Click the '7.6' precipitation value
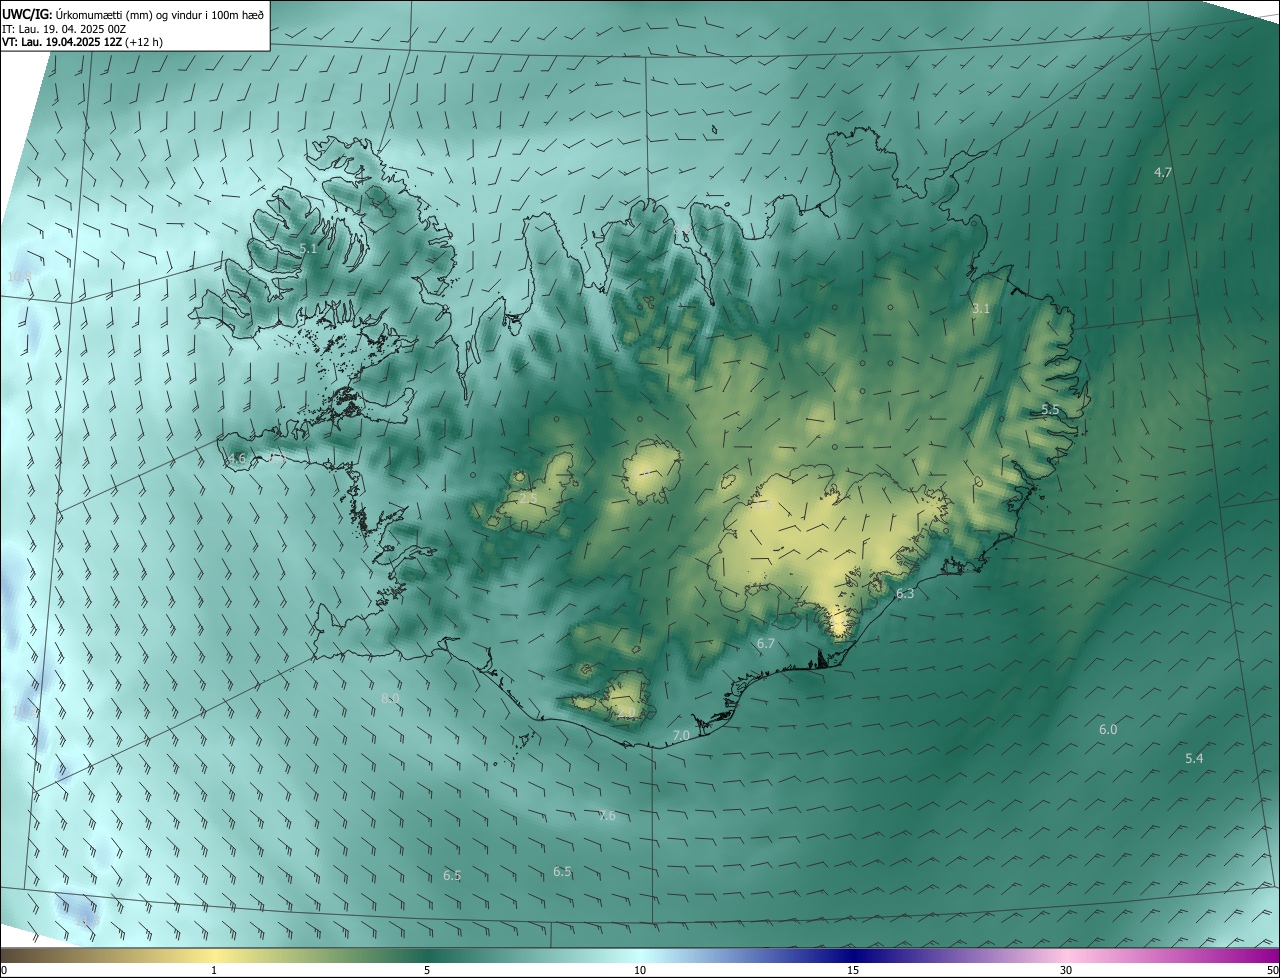The width and height of the screenshot is (1280, 978). pos(607,816)
